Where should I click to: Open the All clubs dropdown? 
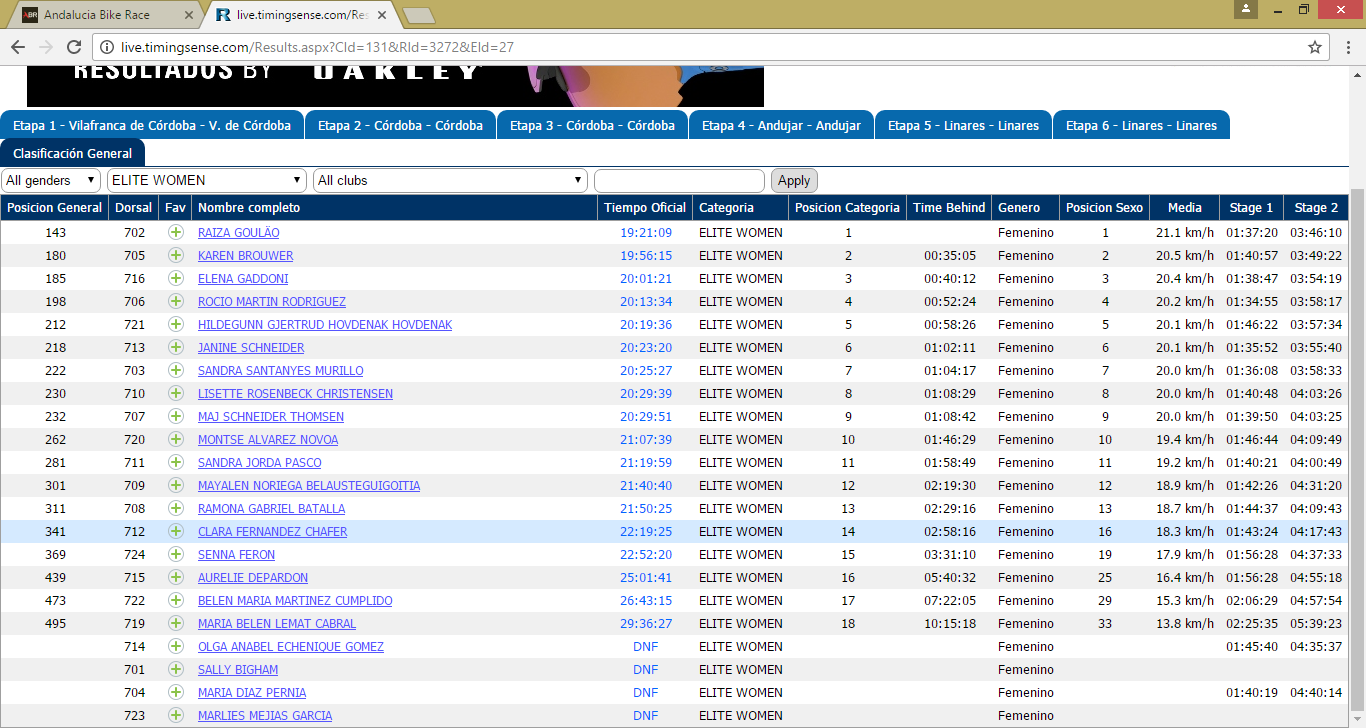pyautogui.click(x=450, y=180)
